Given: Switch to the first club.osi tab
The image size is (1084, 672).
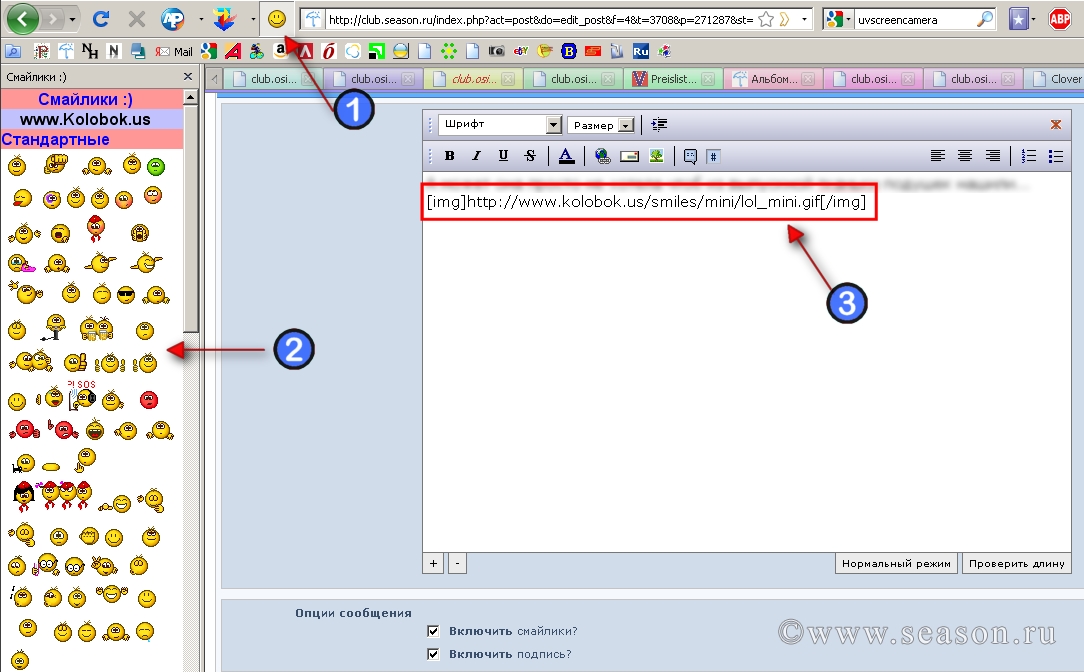Looking at the screenshot, I should tap(273, 79).
